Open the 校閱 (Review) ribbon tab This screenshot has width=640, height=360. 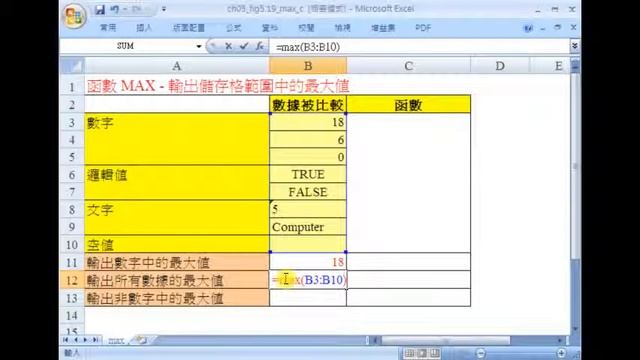[306, 28]
